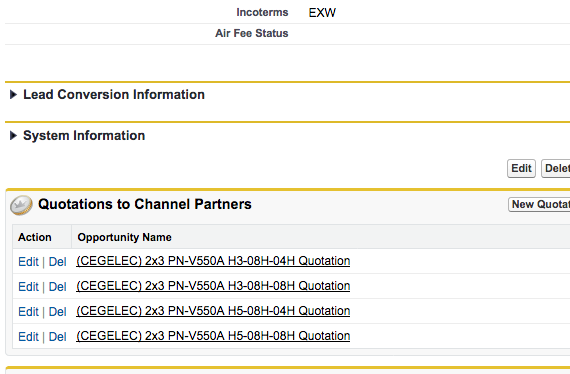This screenshot has height=374, width=570.
Task: Delete the H3-08H-04H quotation row
Action: (x=57, y=262)
